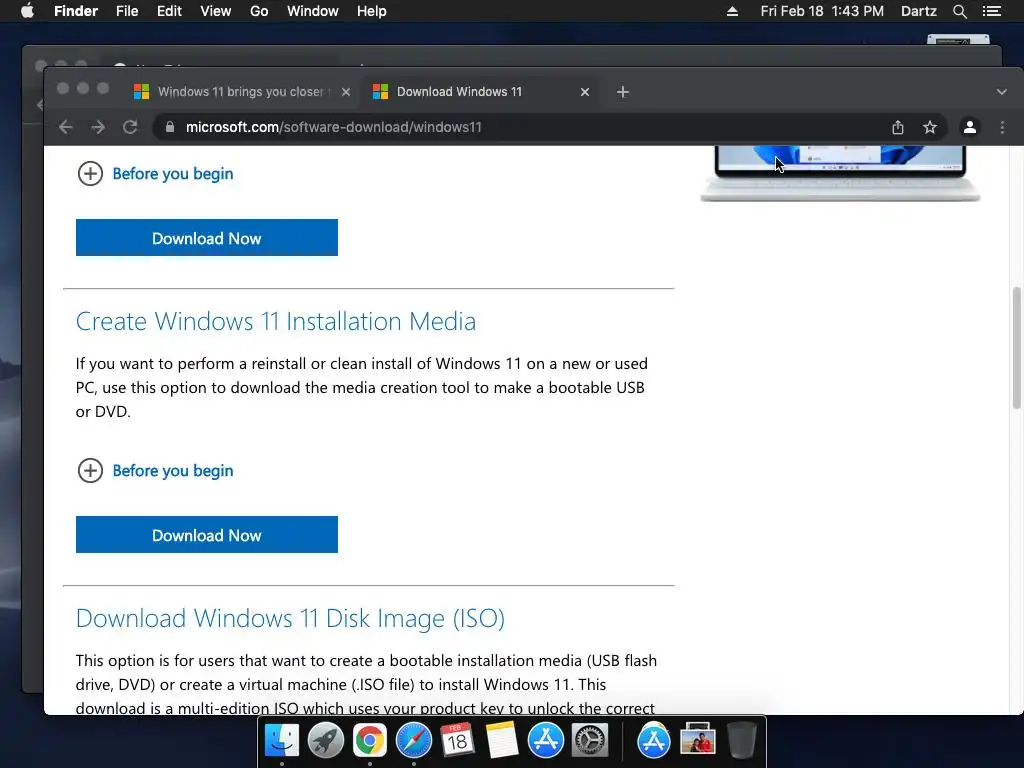Screen dimensions: 1024x768
Task: Open the Help menu
Action: click(x=372, y=11)
